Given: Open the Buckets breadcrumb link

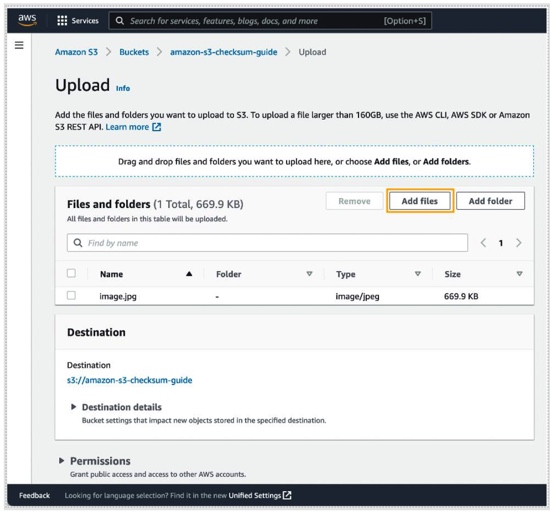Looking at the screenshot, I should [134, 52].
